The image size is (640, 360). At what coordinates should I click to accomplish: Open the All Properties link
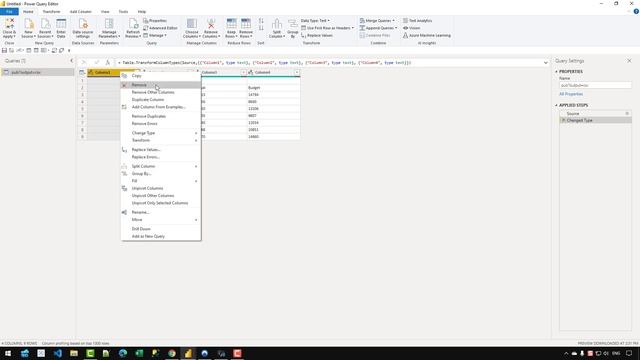(x=571, y=94)
